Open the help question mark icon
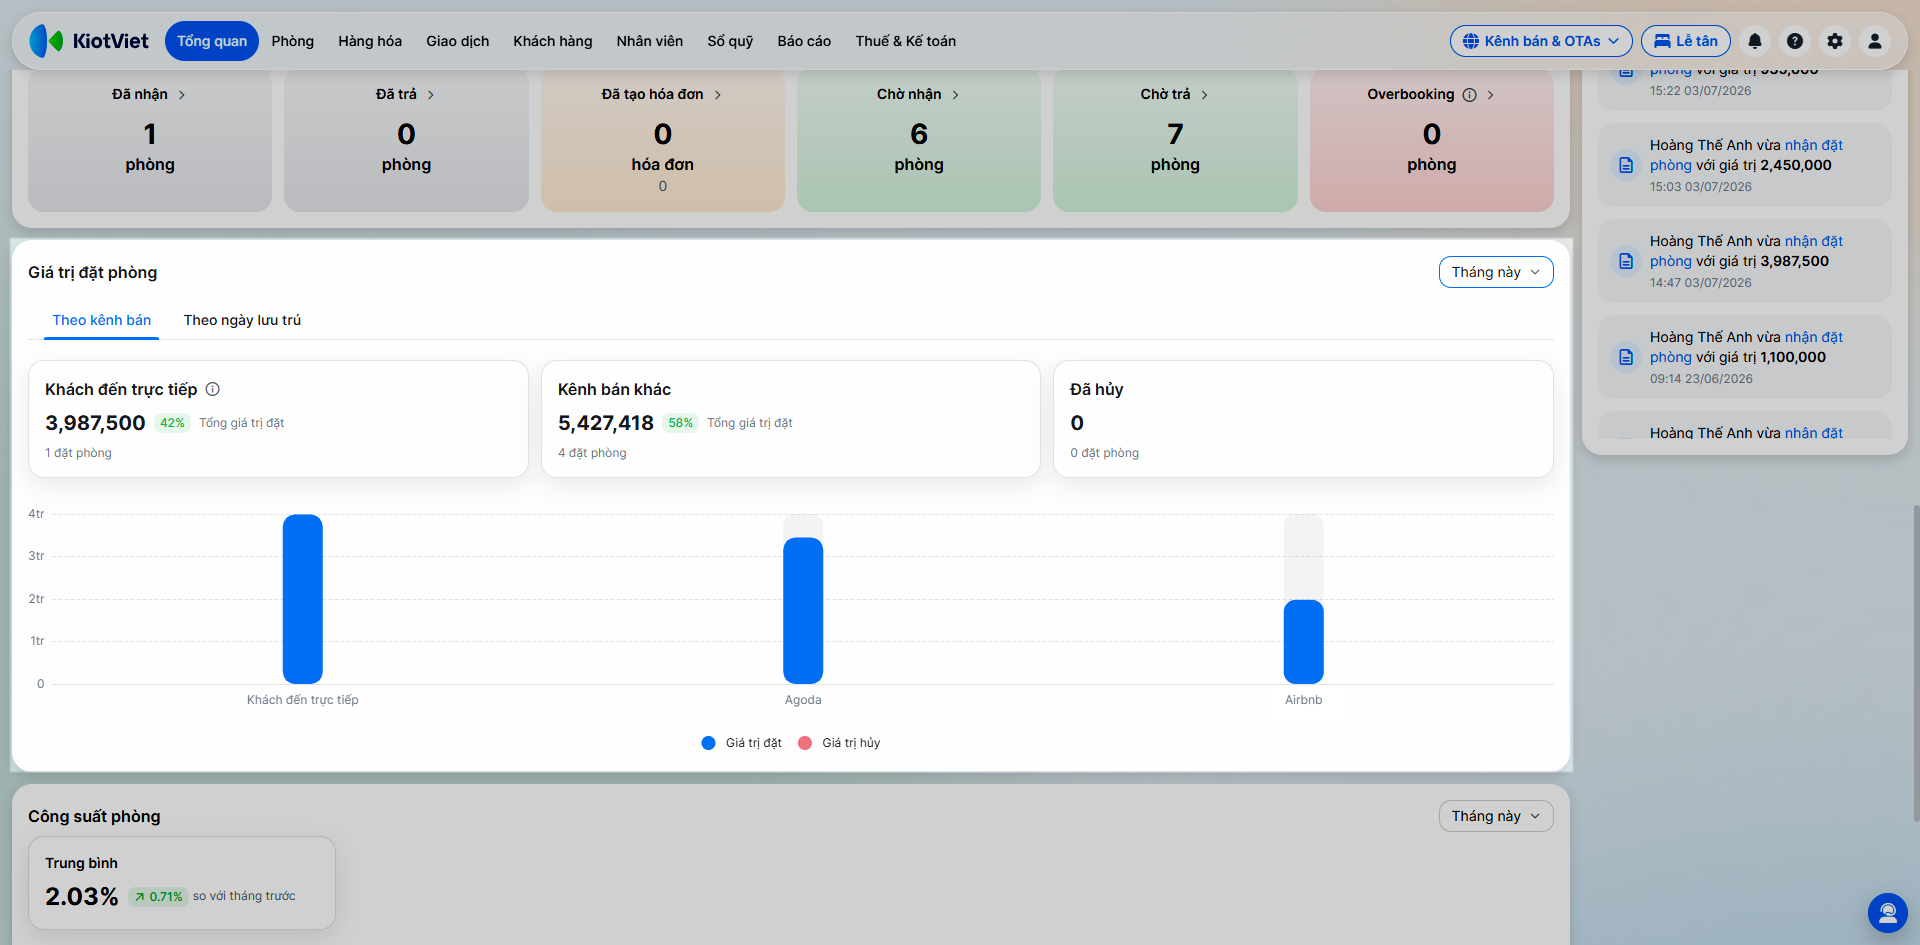 click(1795, 41)
